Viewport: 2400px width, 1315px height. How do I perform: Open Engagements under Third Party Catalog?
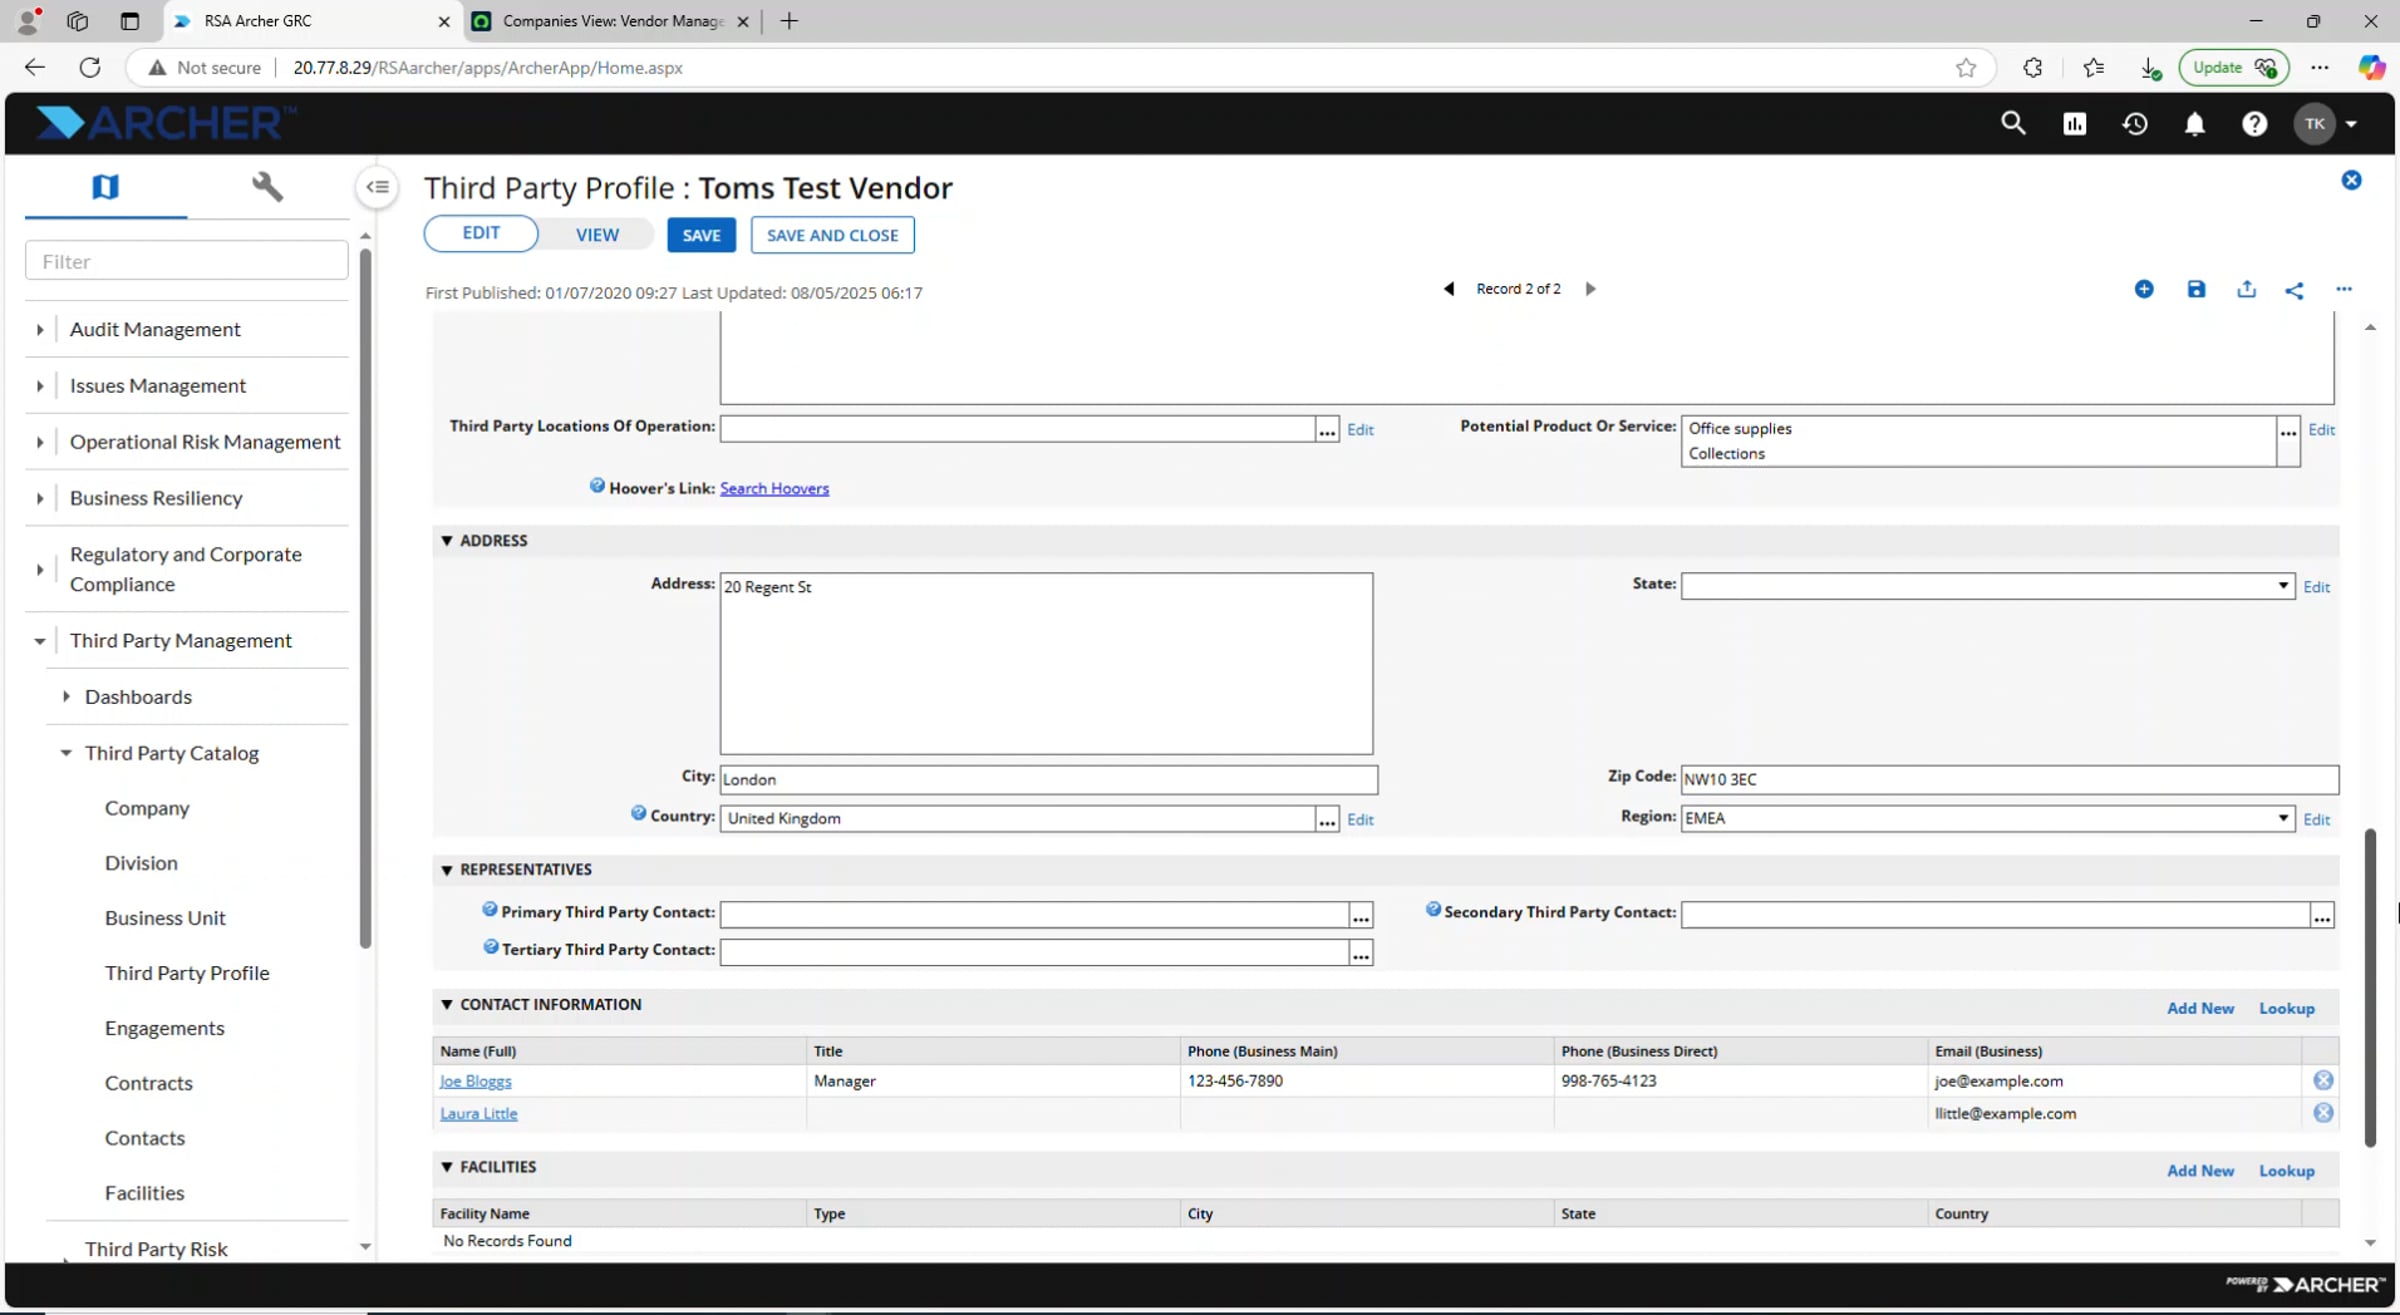coord(164,1028)
